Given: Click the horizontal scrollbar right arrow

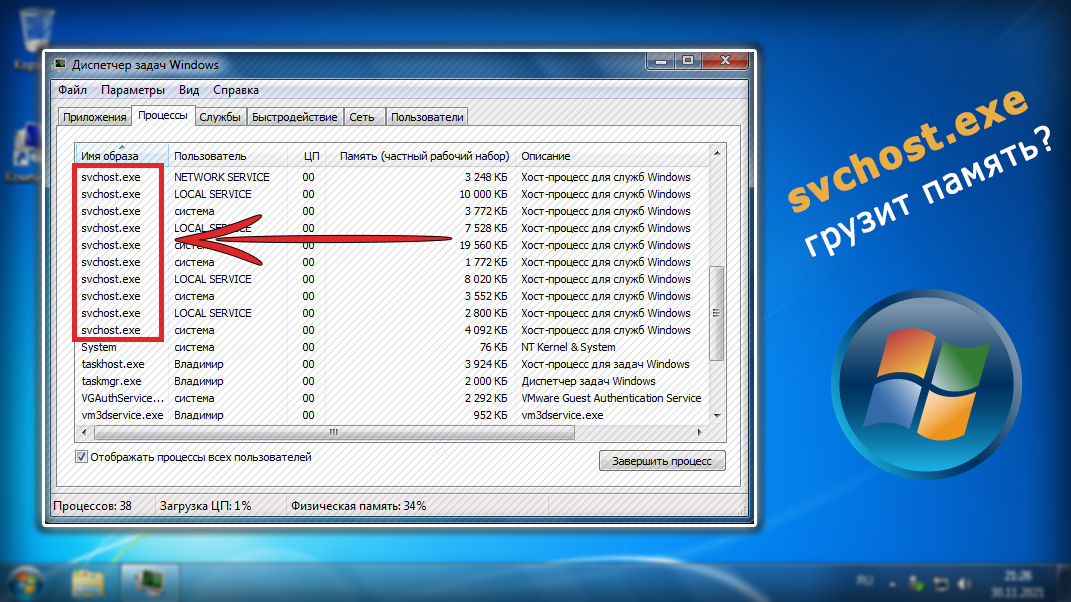Looking at the screenshot, I should [x=699, y=433].
